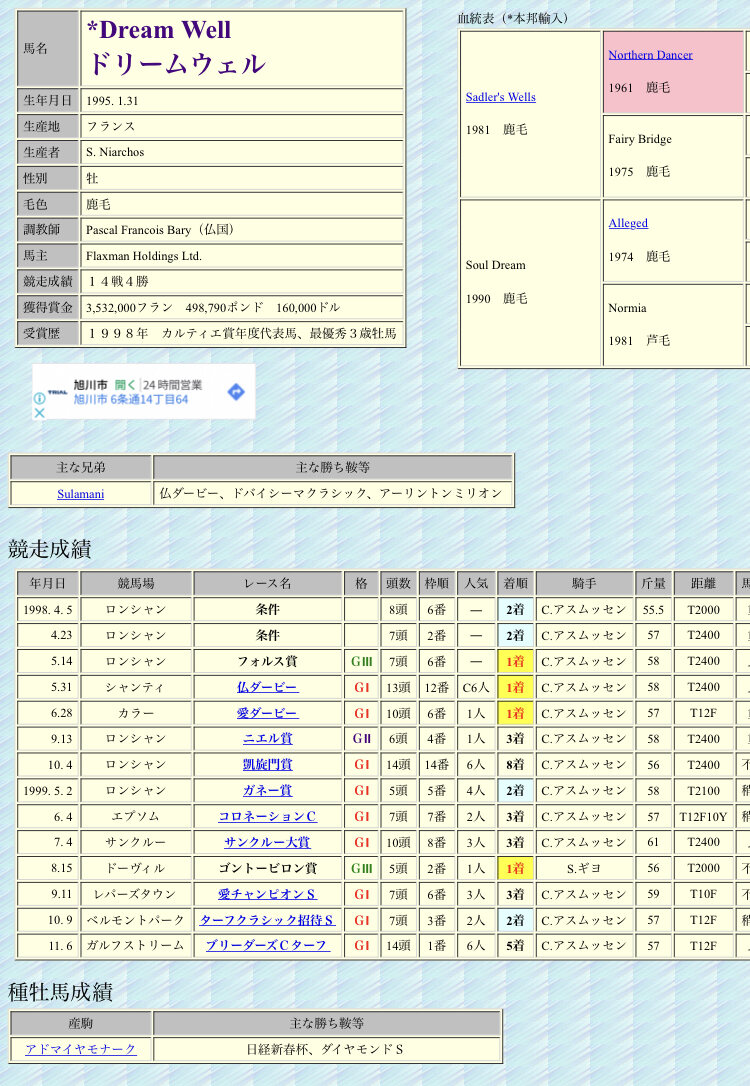Screen dimensions: 750x1086
Task: Click the blue directions arrow icon in ad
Action: [x=235, y=392]
